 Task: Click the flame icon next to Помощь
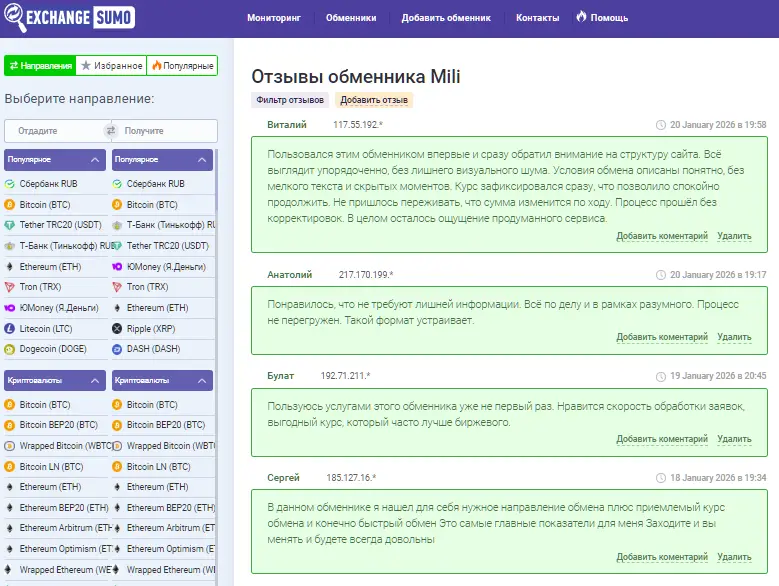click(581, 18)
